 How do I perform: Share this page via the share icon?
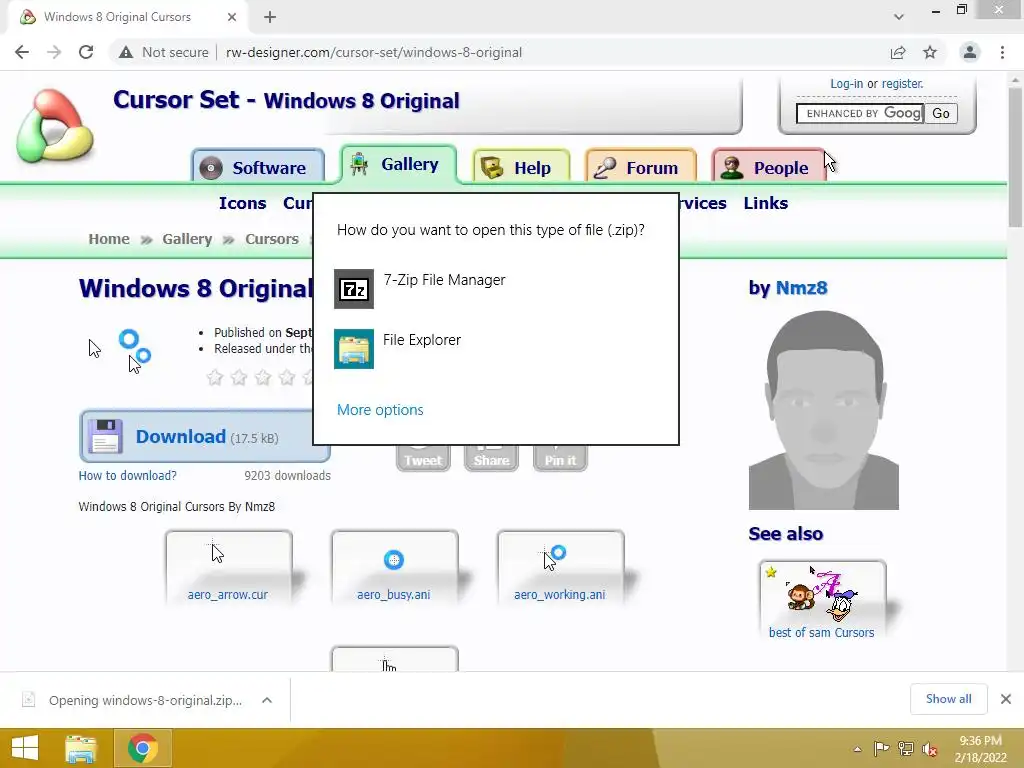pos(898,52)
